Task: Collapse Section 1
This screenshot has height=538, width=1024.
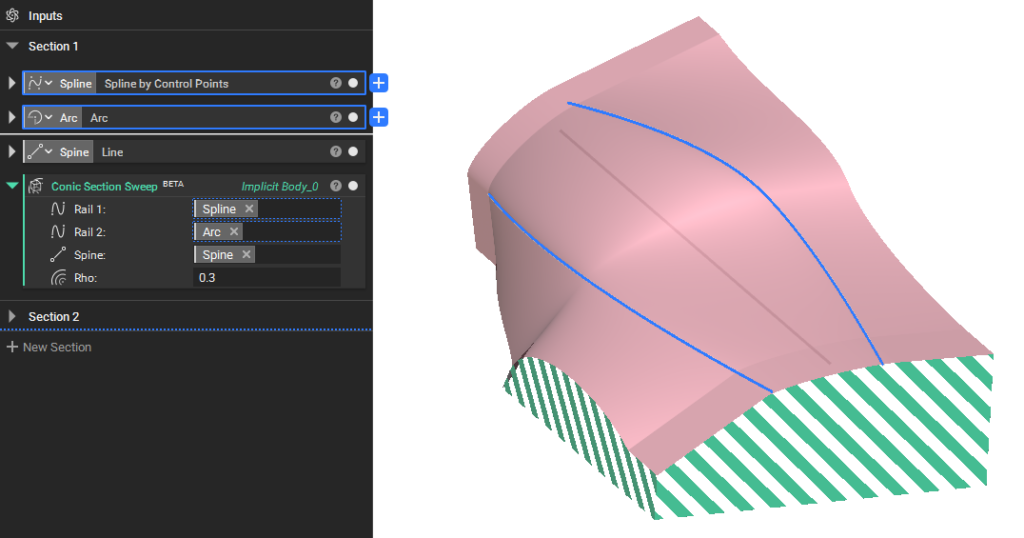Action: 12,46
